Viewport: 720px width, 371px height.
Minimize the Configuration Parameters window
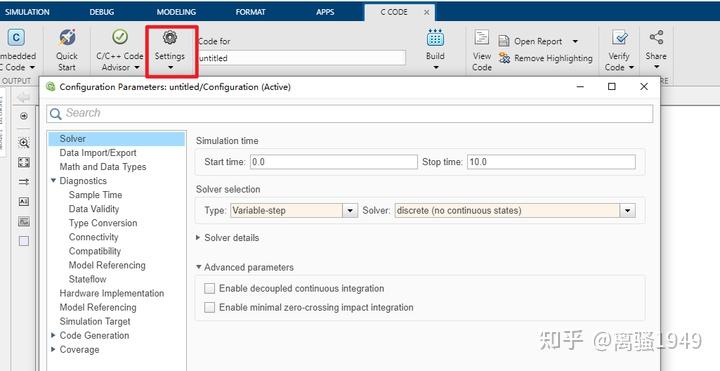click(x=580, y=86)
